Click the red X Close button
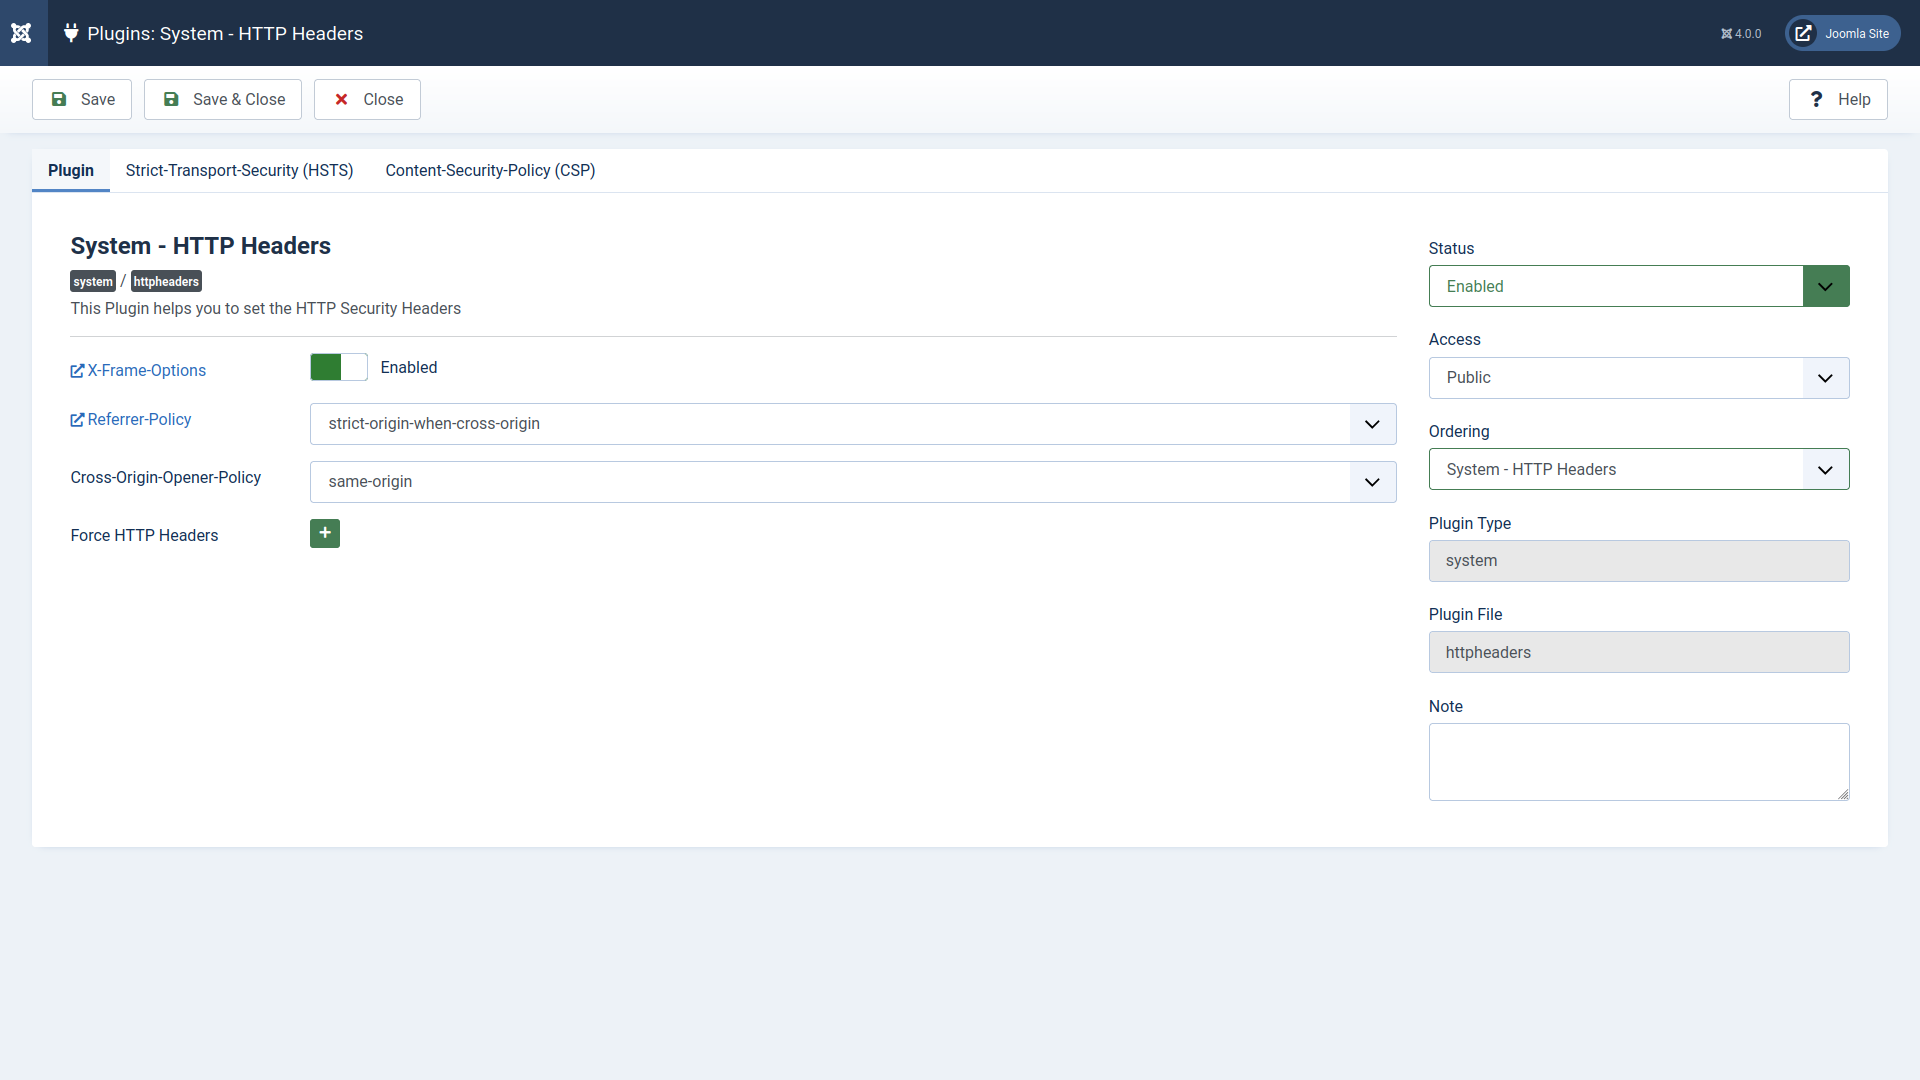1920x1080 pixels. coord(367,99)
